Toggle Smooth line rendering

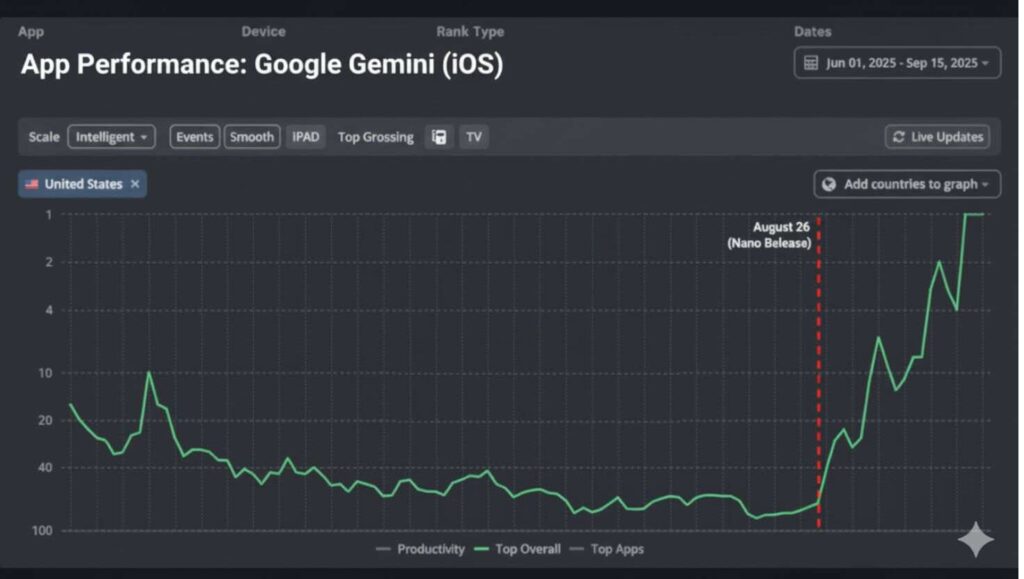pos(251,137)
